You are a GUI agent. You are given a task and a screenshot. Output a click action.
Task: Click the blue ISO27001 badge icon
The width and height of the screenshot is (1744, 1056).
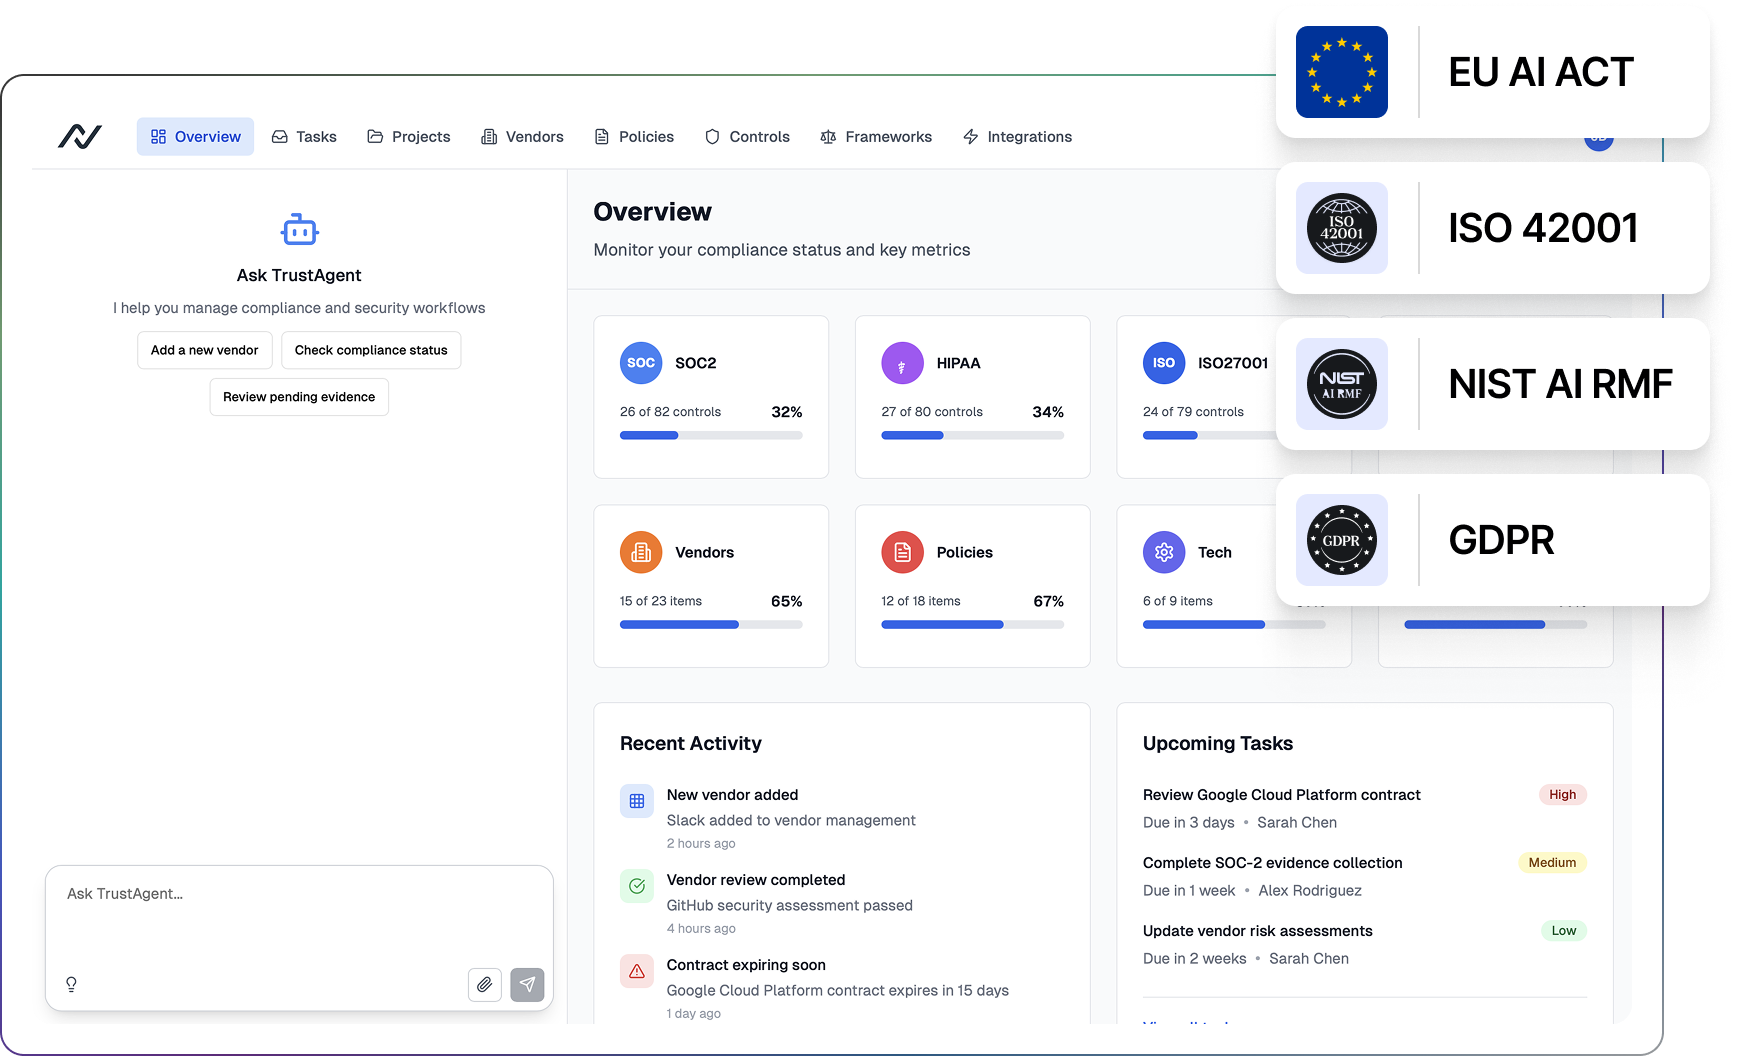(1164, 363)
